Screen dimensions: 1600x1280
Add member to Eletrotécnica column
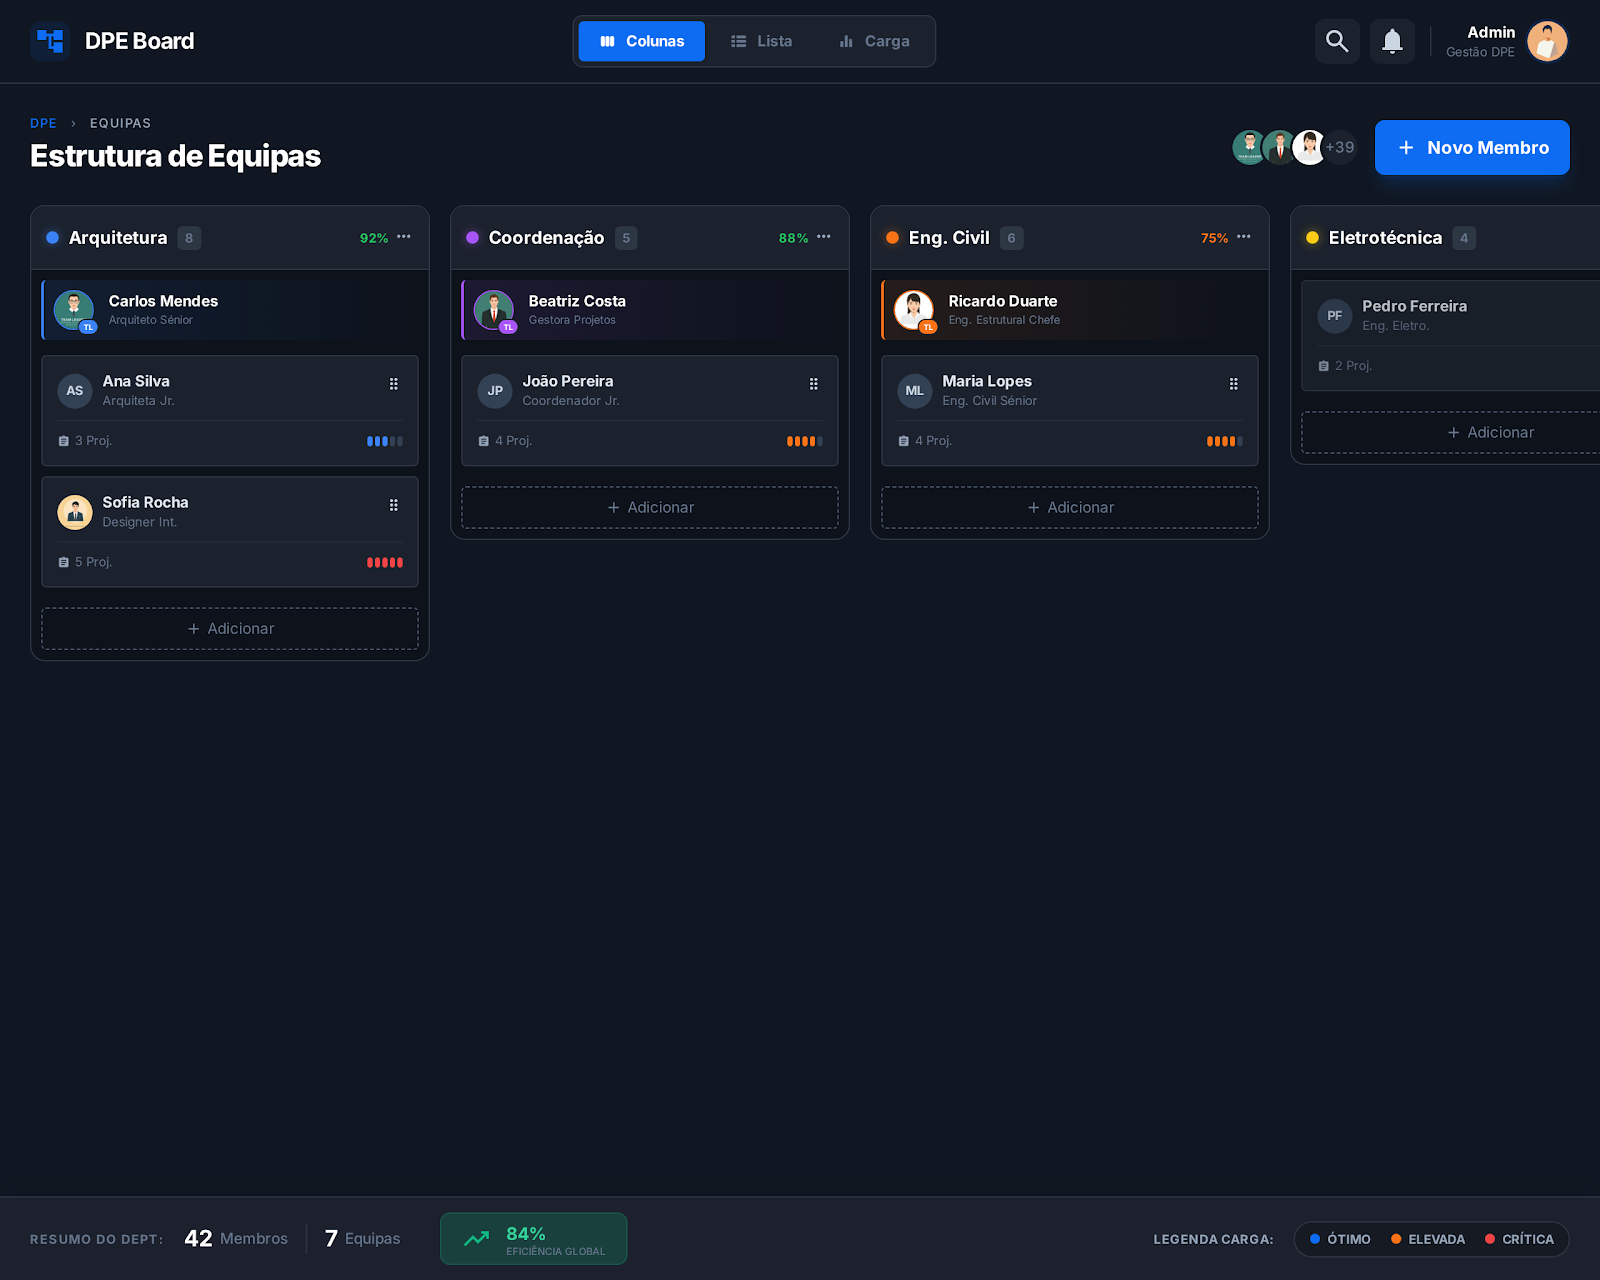pos(1450,433)
